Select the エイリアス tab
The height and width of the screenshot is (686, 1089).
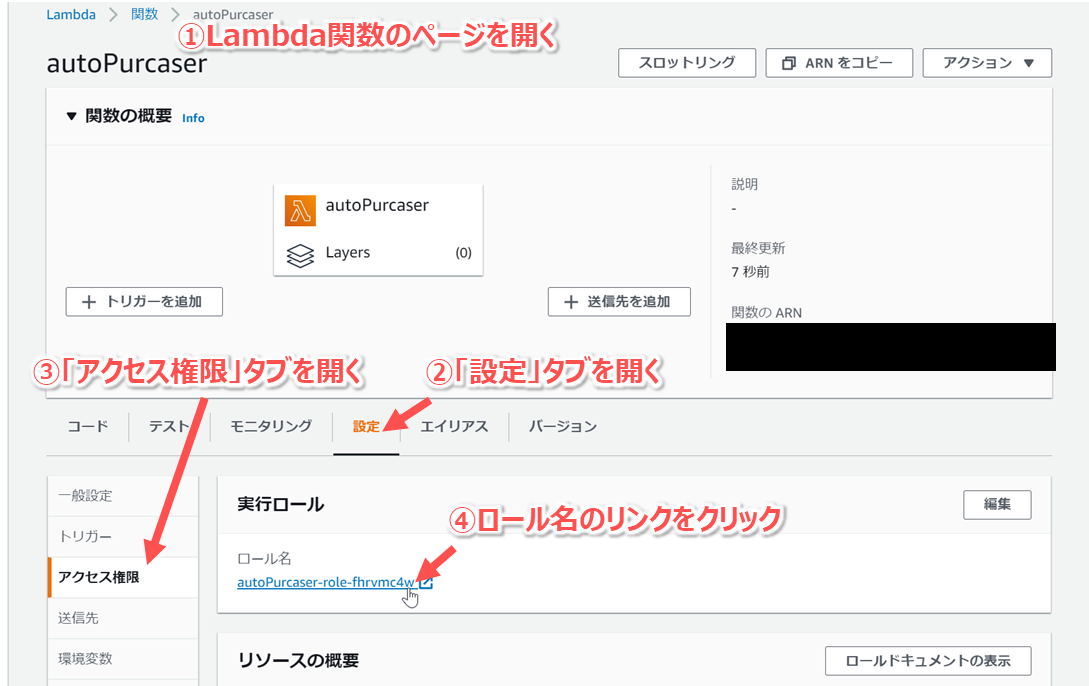(x=454, y=426)
